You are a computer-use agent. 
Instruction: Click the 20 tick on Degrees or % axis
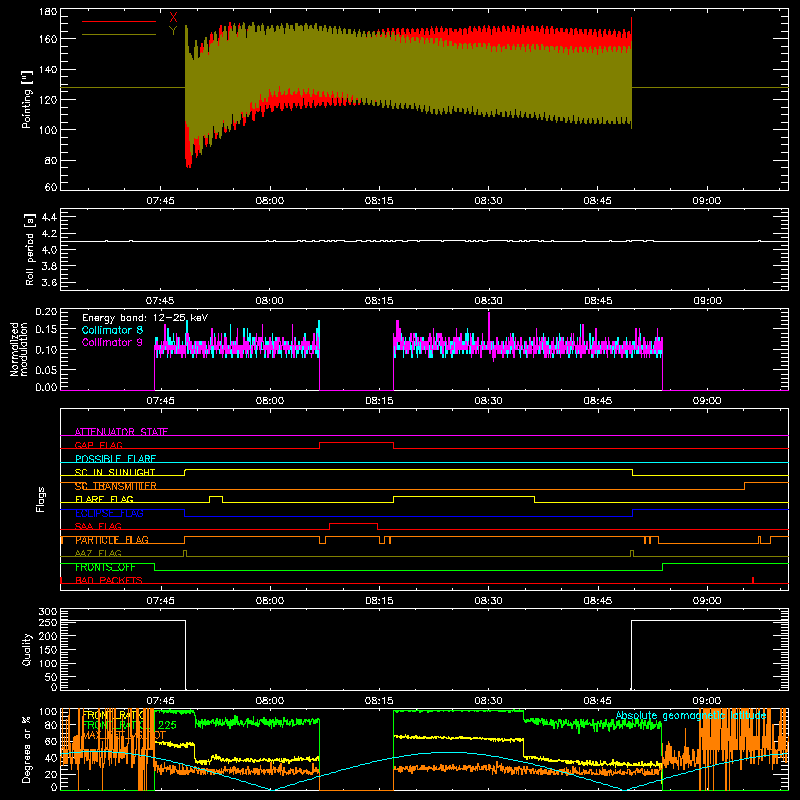(52, 774)
